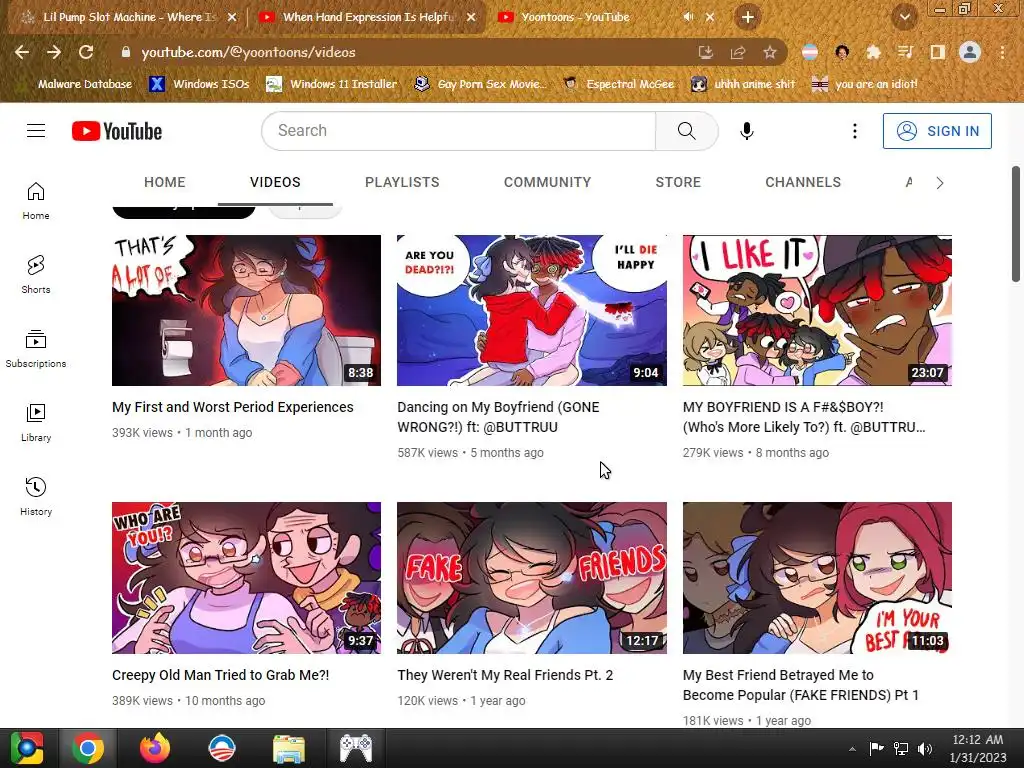Open a new tab with the plus button
This screenshot has width=1024, height=768.
[748, 17]
